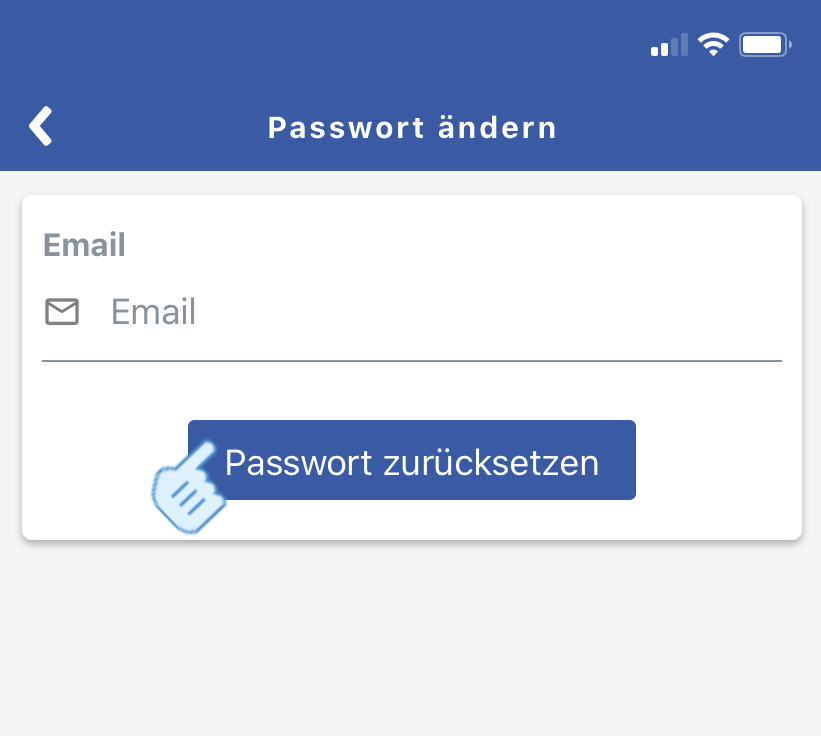Focus the Email text input field
This screenshot has height=736, width=821.
[440, 312]
